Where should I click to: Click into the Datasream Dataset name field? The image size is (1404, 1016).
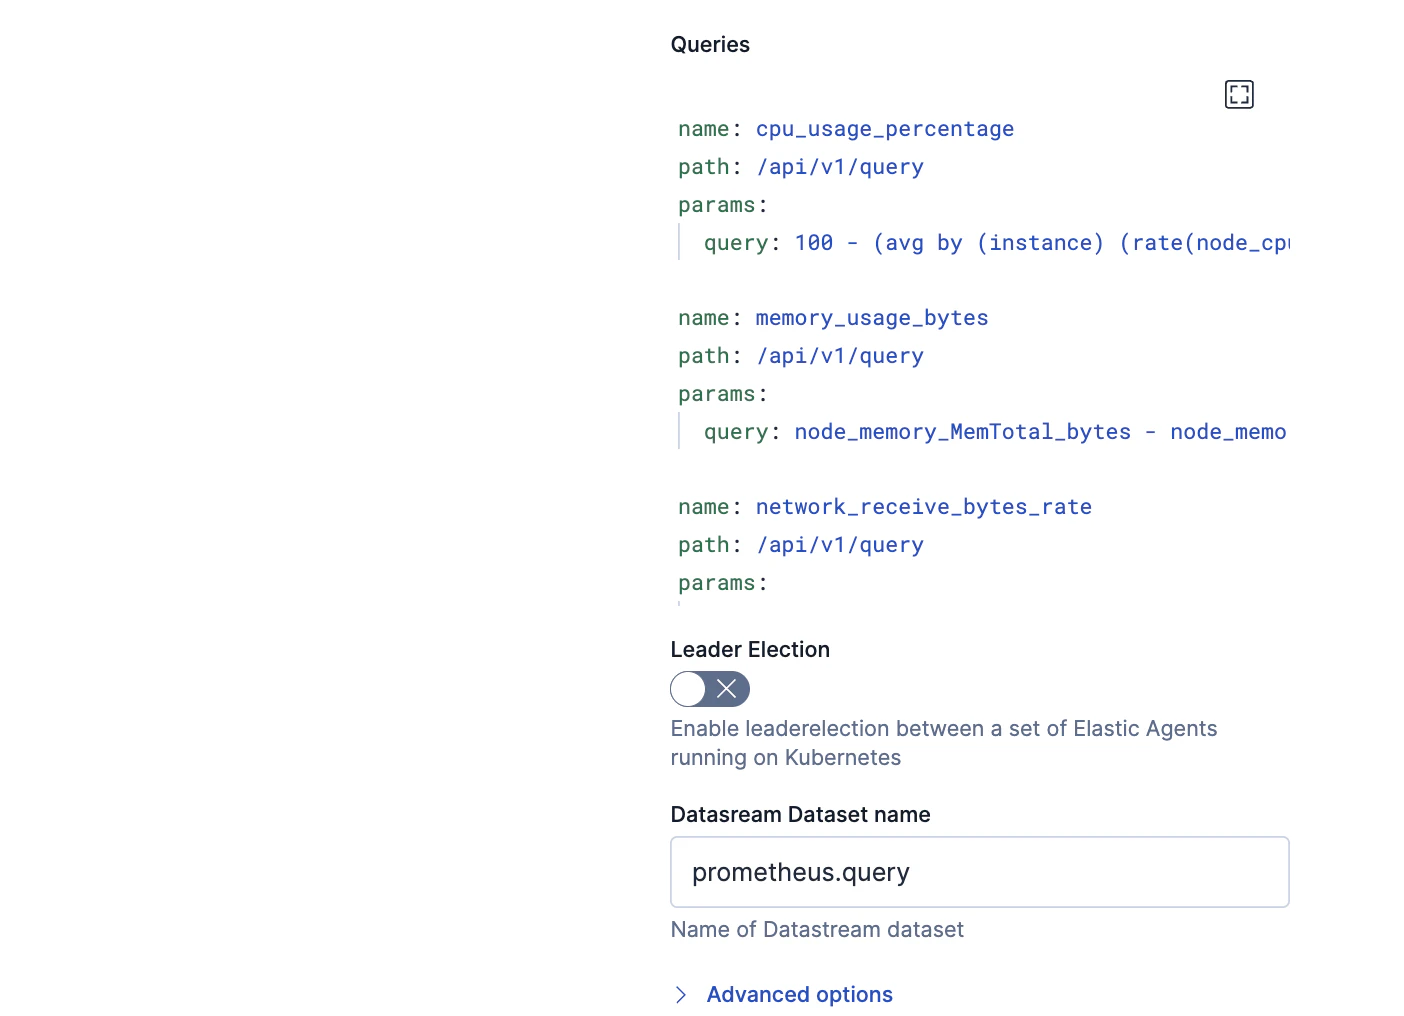click(979, 872)
